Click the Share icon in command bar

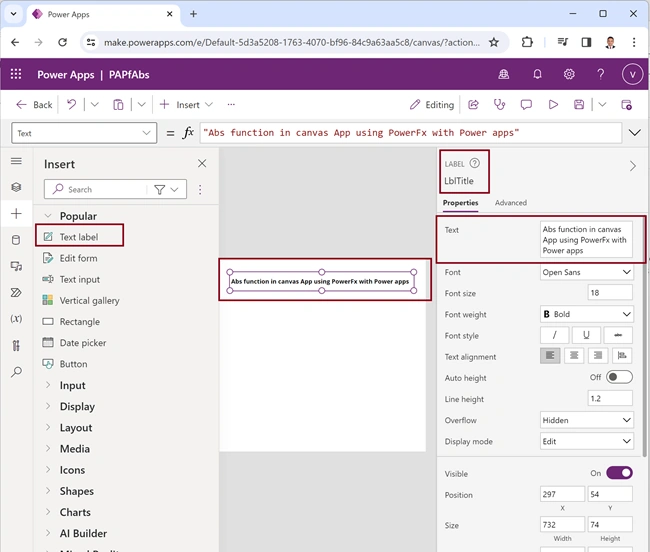(x=473, y=104)
